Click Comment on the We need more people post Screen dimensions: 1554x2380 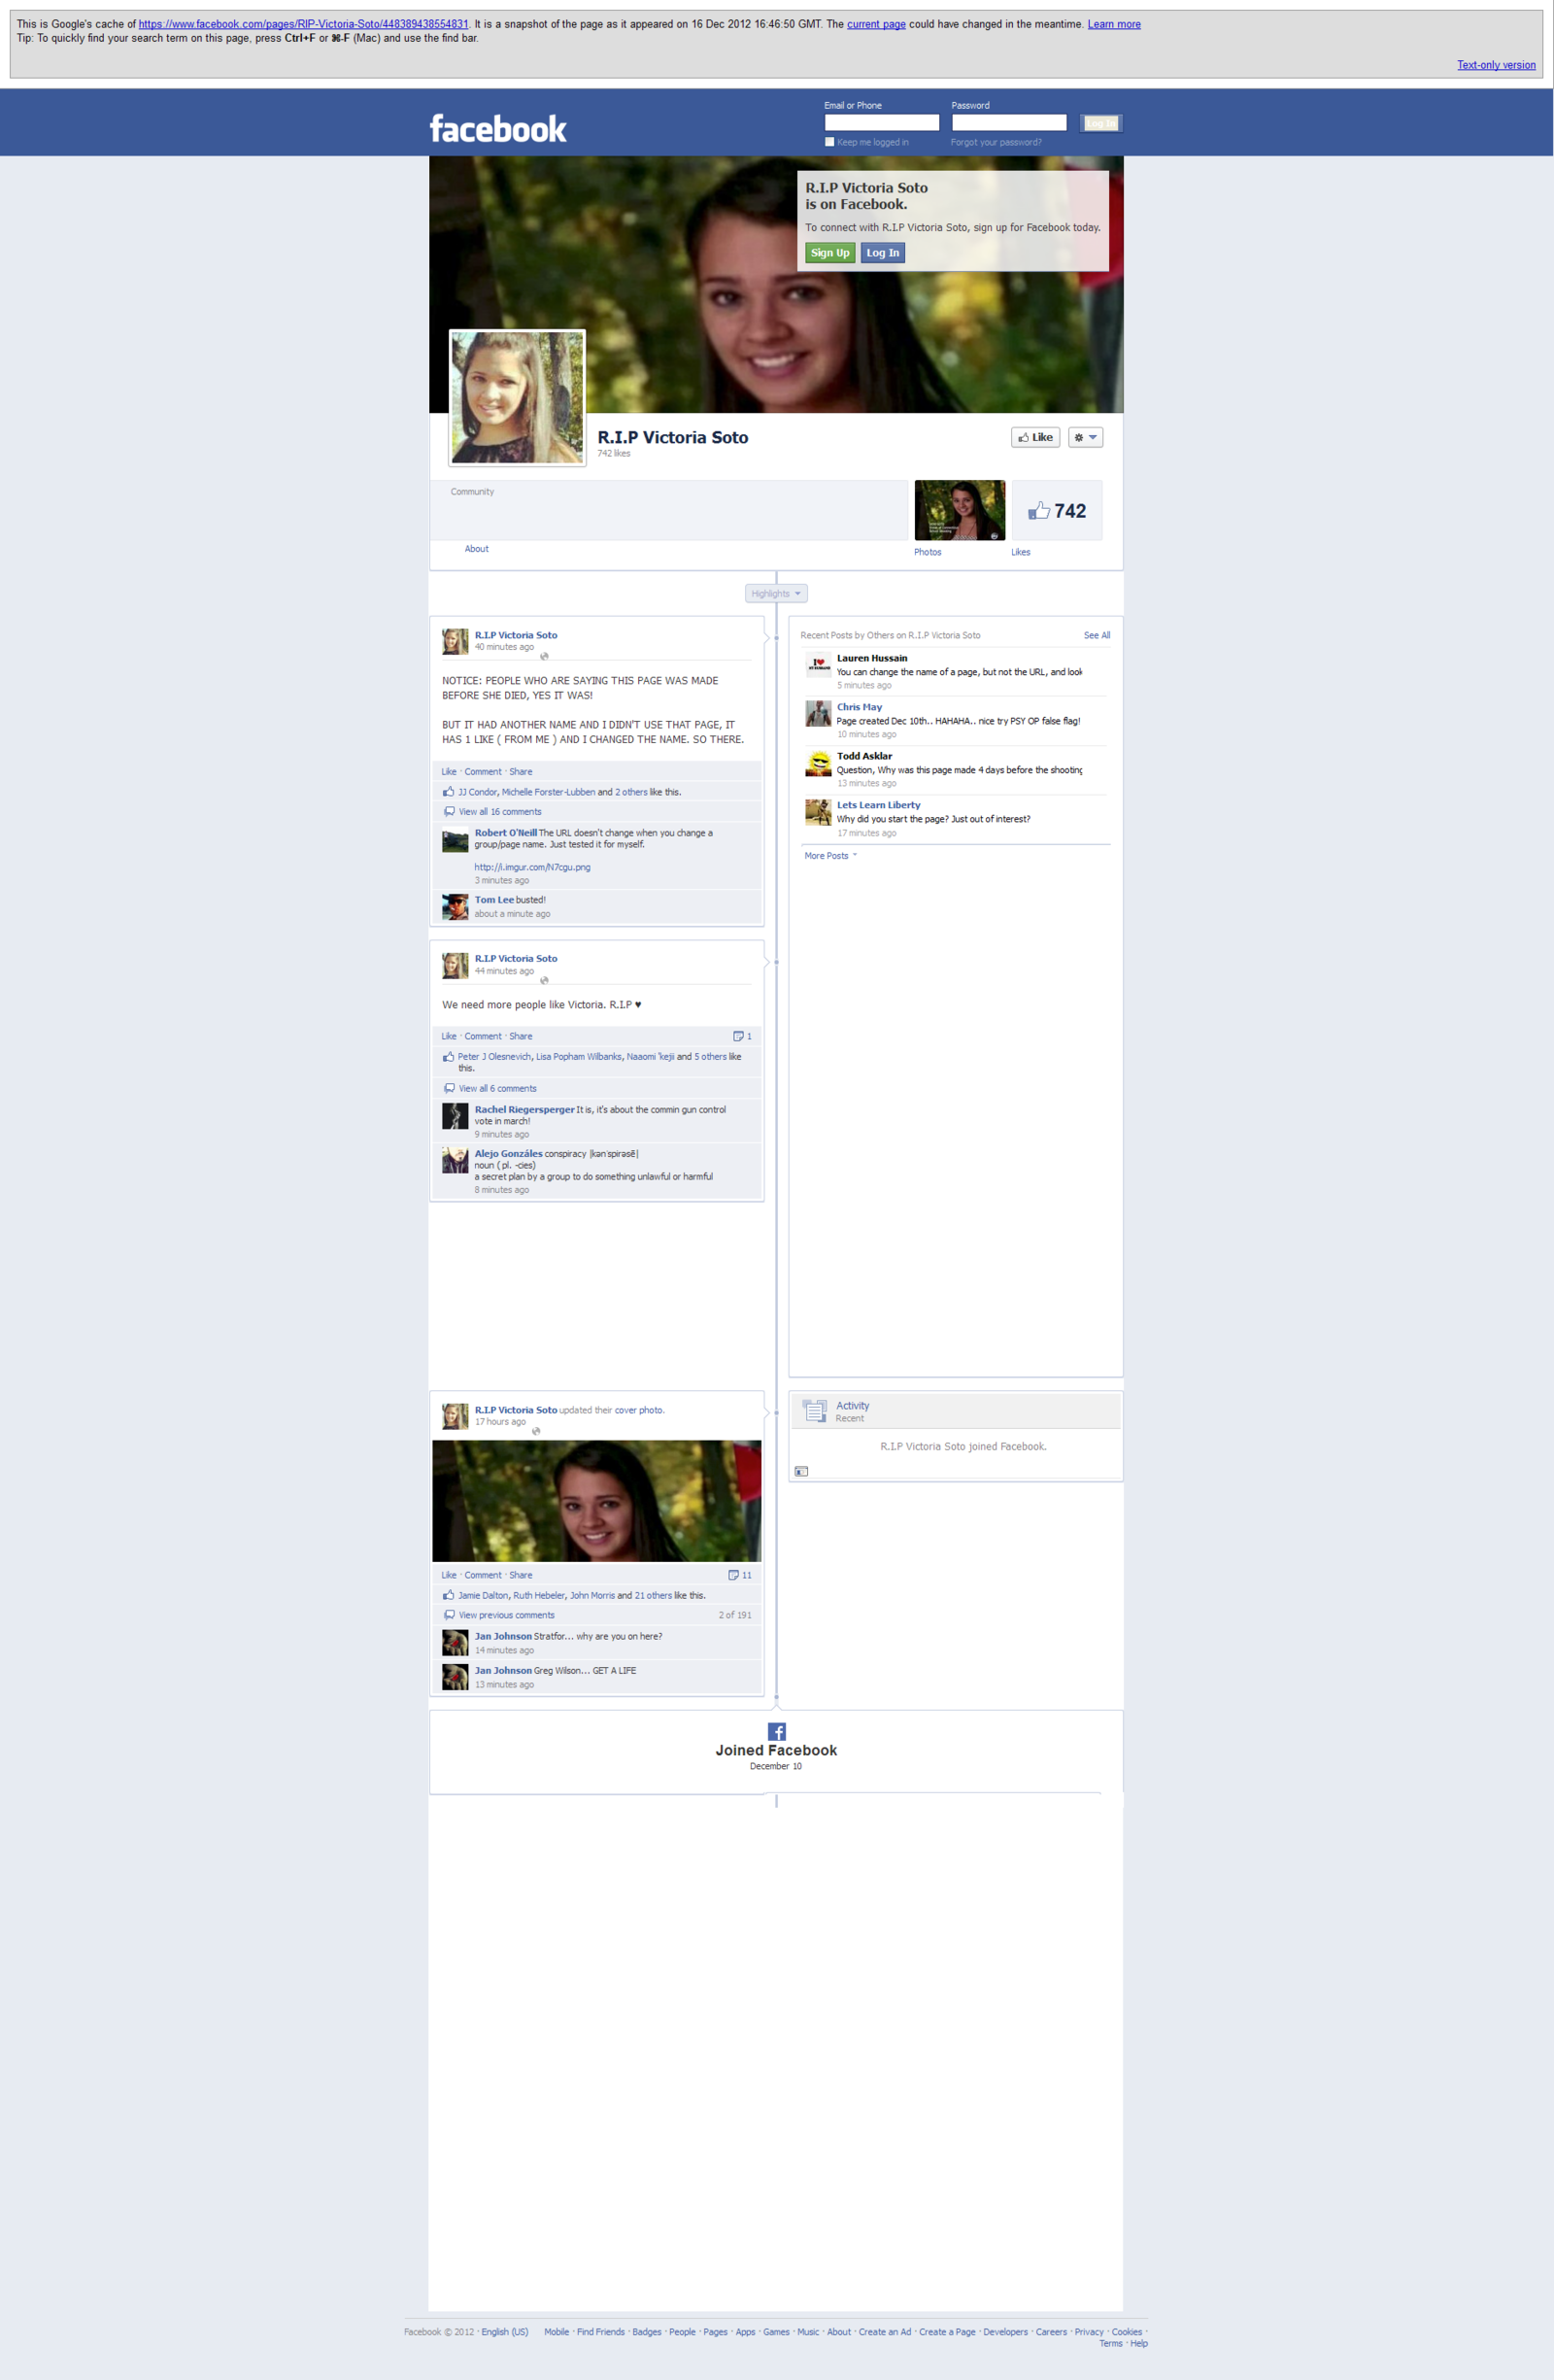pyautogui.click(x=483, y=1036)
